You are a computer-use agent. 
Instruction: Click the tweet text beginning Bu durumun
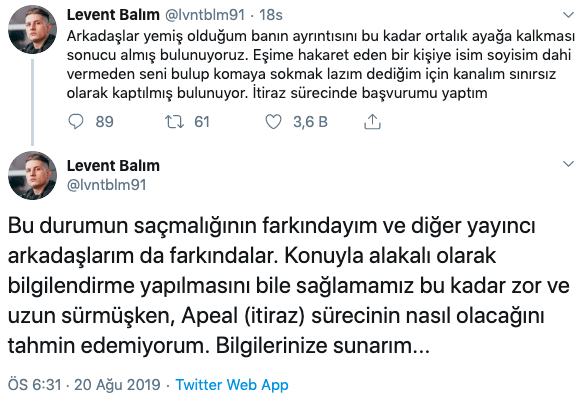coord(289,286)
